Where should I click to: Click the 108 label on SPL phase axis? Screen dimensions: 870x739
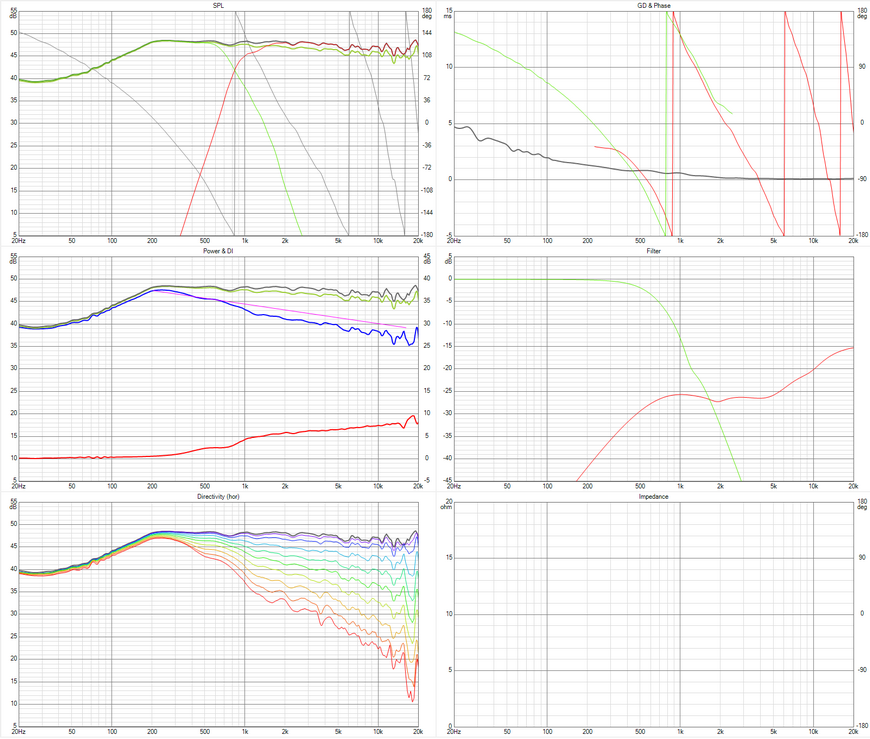point(427,55)
